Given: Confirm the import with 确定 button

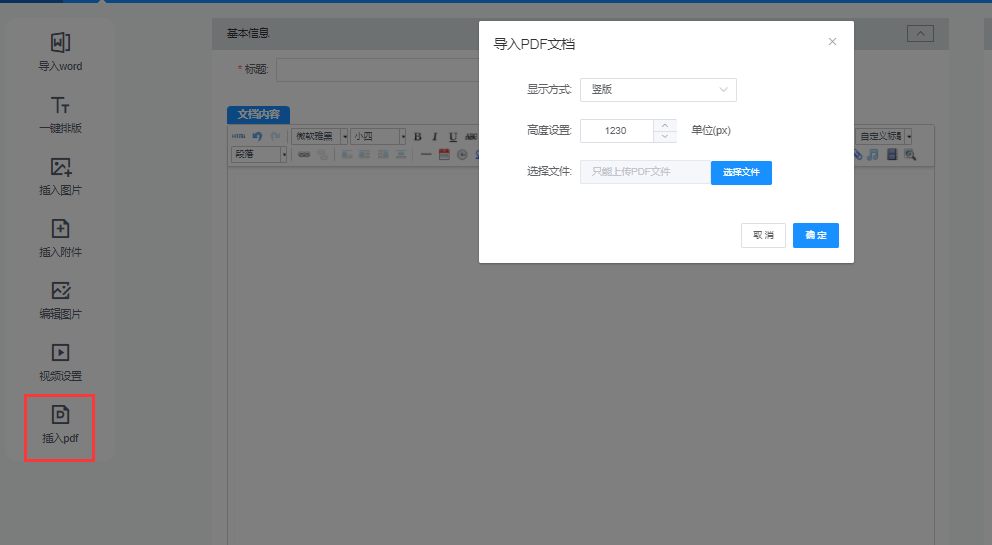Looking at the screenshot, I should 815,235.
